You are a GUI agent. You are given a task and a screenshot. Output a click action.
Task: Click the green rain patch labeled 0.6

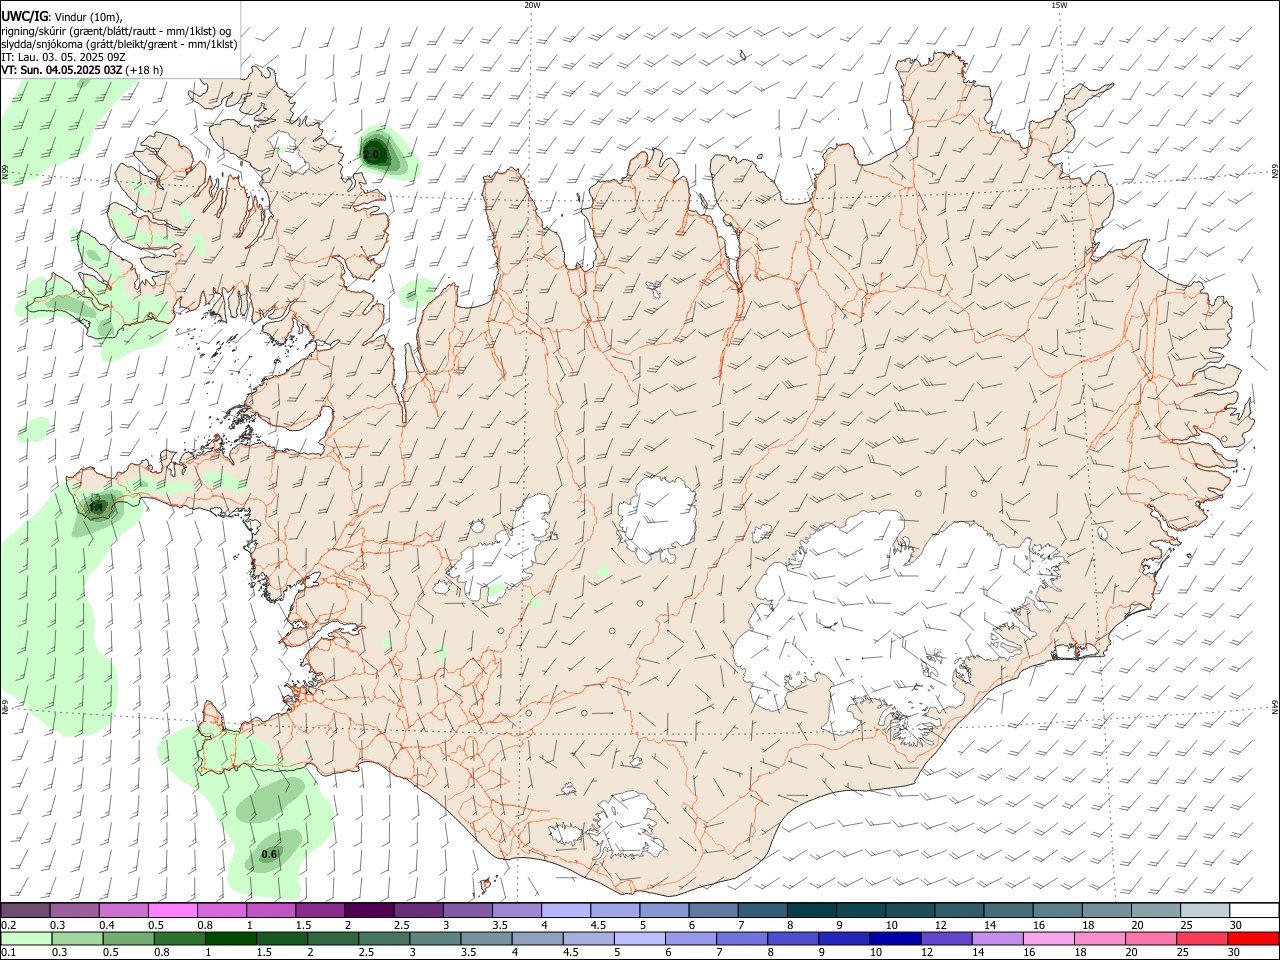(272, 850)
